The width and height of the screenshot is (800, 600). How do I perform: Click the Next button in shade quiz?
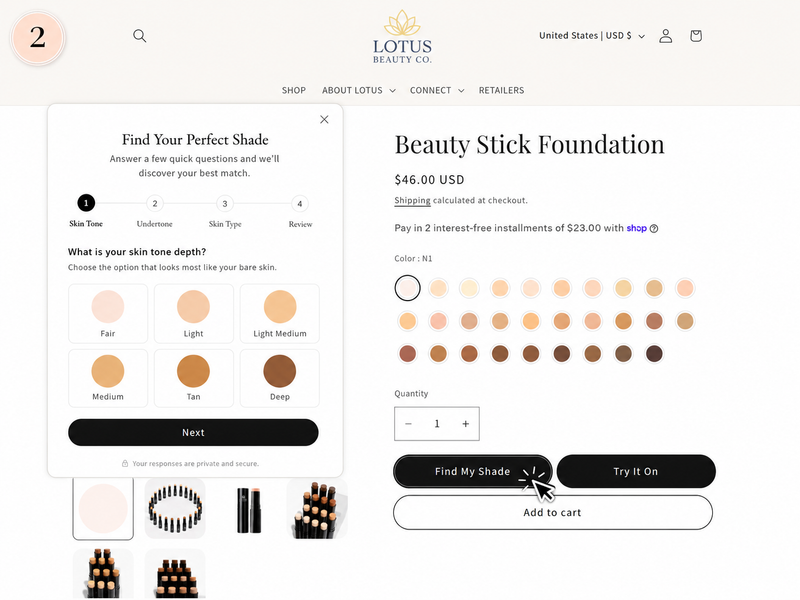point(193,432)
